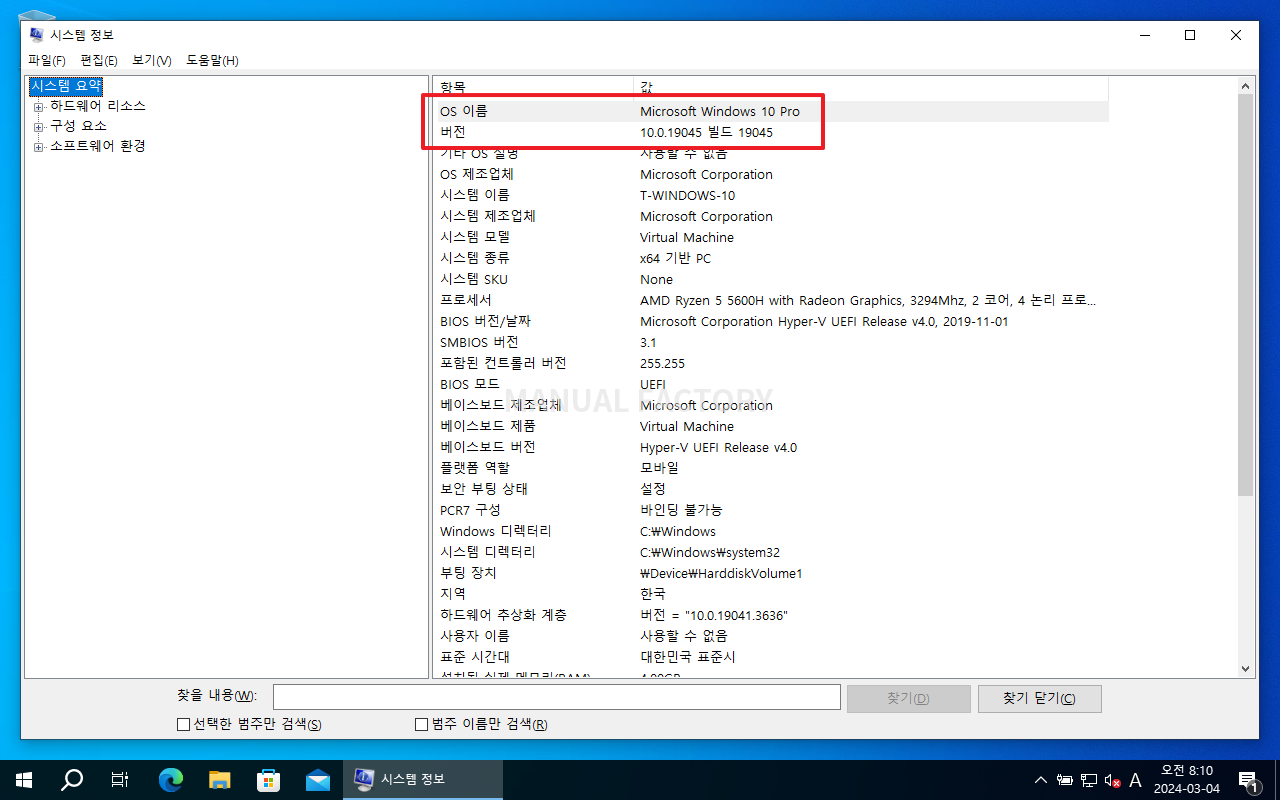Select the OS 제조업체 row

[x=771, y=174]
